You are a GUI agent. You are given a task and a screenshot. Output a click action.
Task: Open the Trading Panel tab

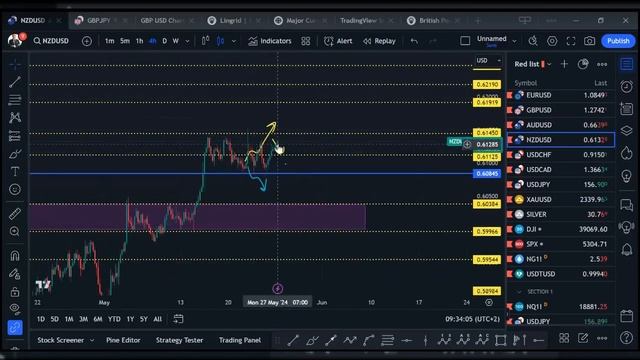[240, 340]
